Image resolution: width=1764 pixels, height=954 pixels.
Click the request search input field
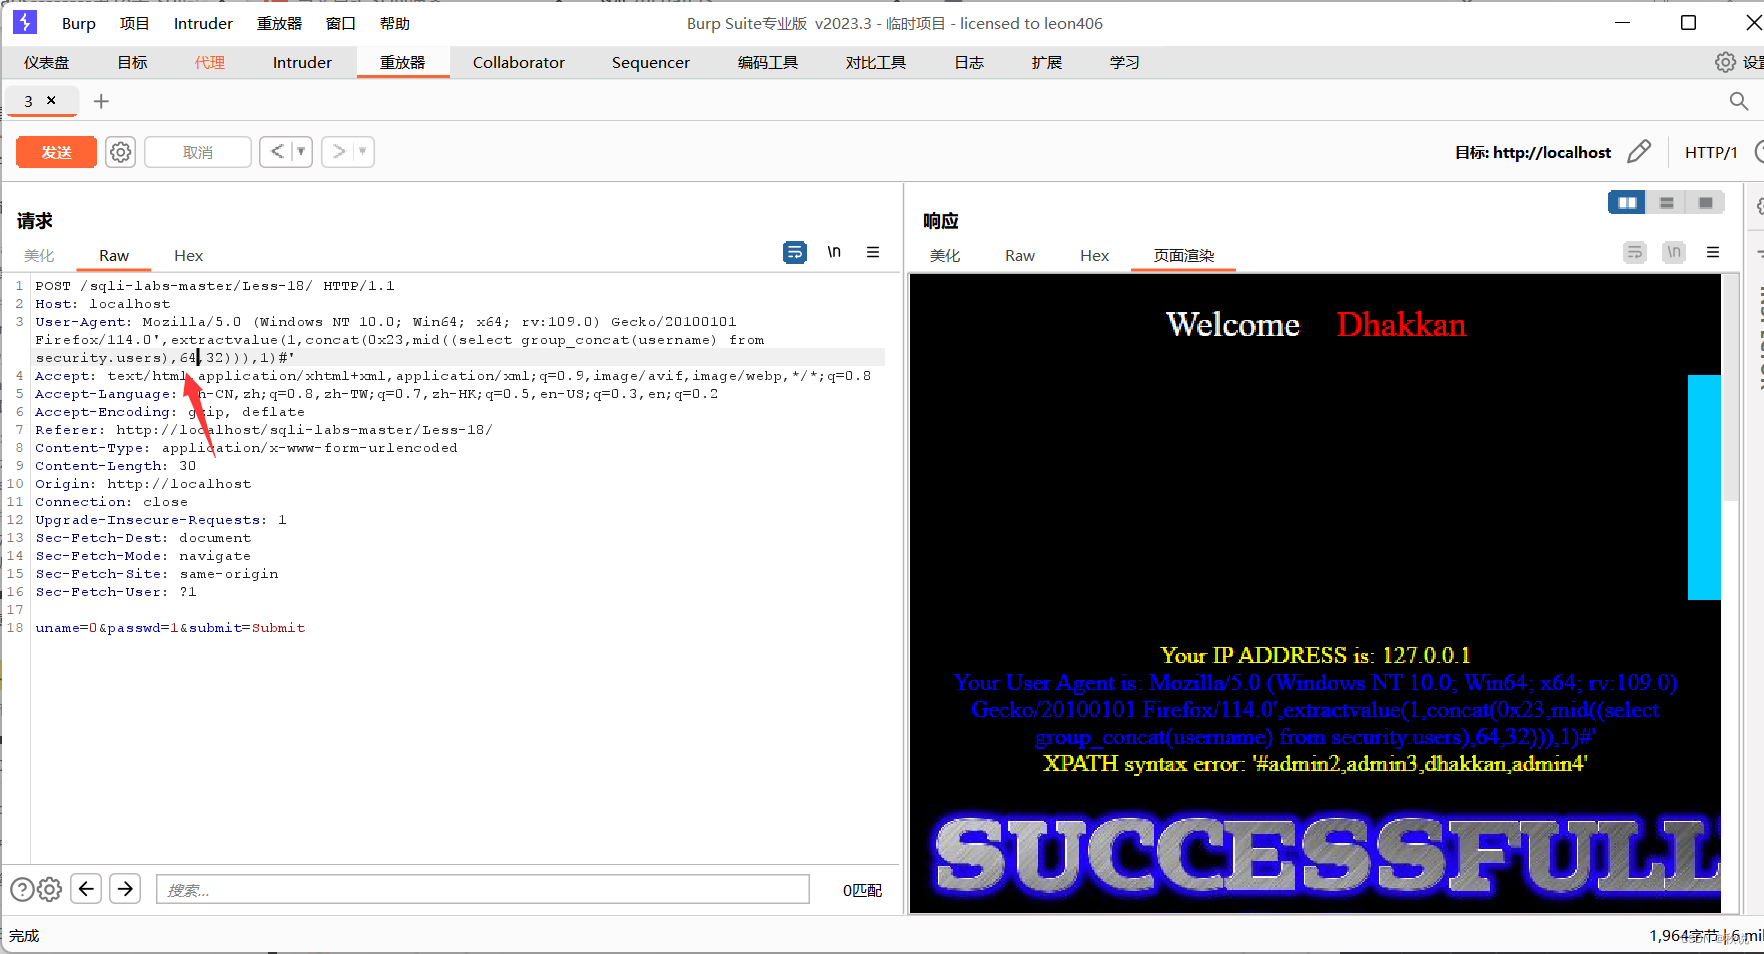[483, 889]
